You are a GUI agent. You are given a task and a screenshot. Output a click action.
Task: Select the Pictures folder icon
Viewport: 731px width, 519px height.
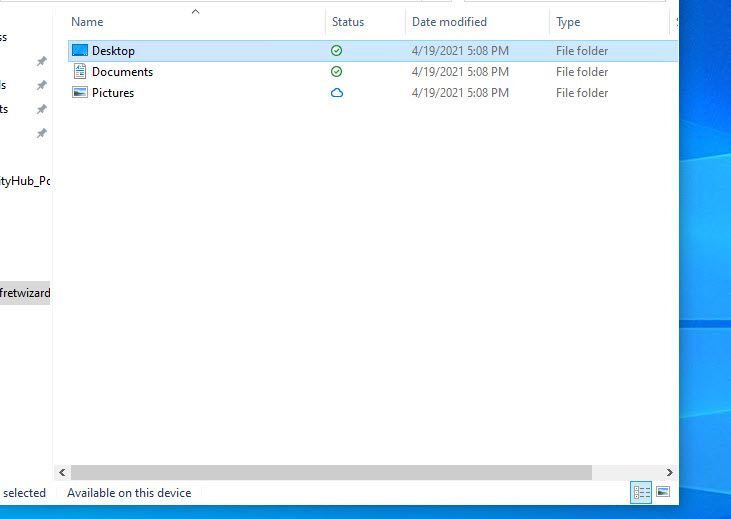point(80,93)
